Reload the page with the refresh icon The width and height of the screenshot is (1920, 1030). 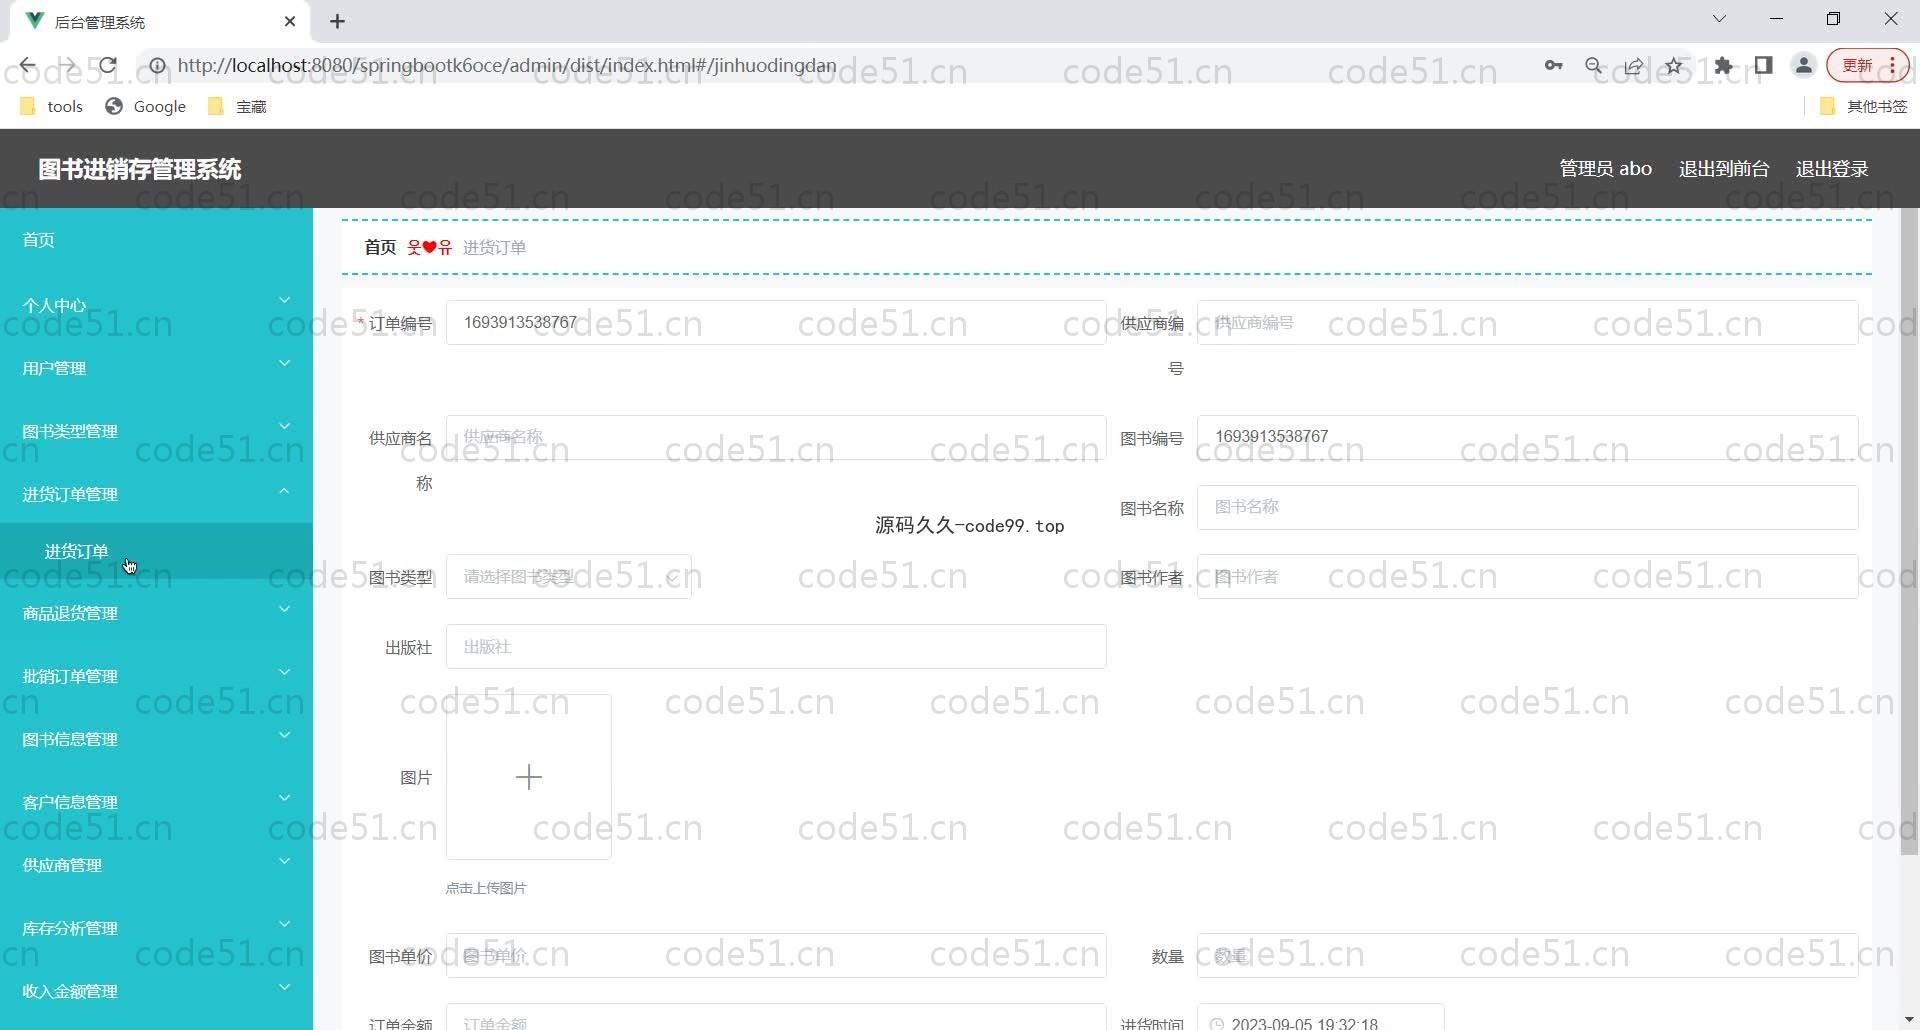(108, 66)
